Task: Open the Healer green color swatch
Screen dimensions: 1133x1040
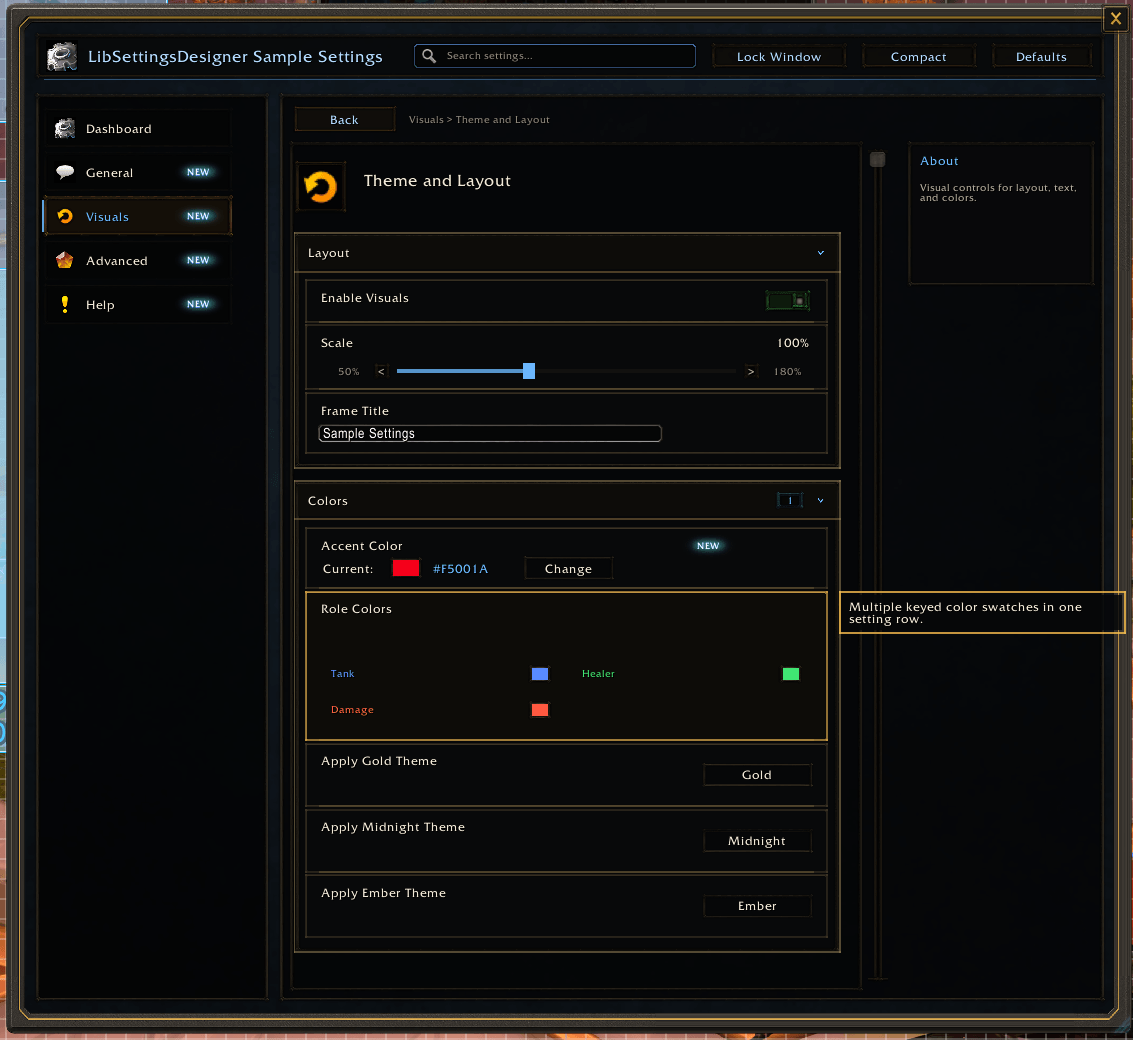Action: [x=791, y=674]
